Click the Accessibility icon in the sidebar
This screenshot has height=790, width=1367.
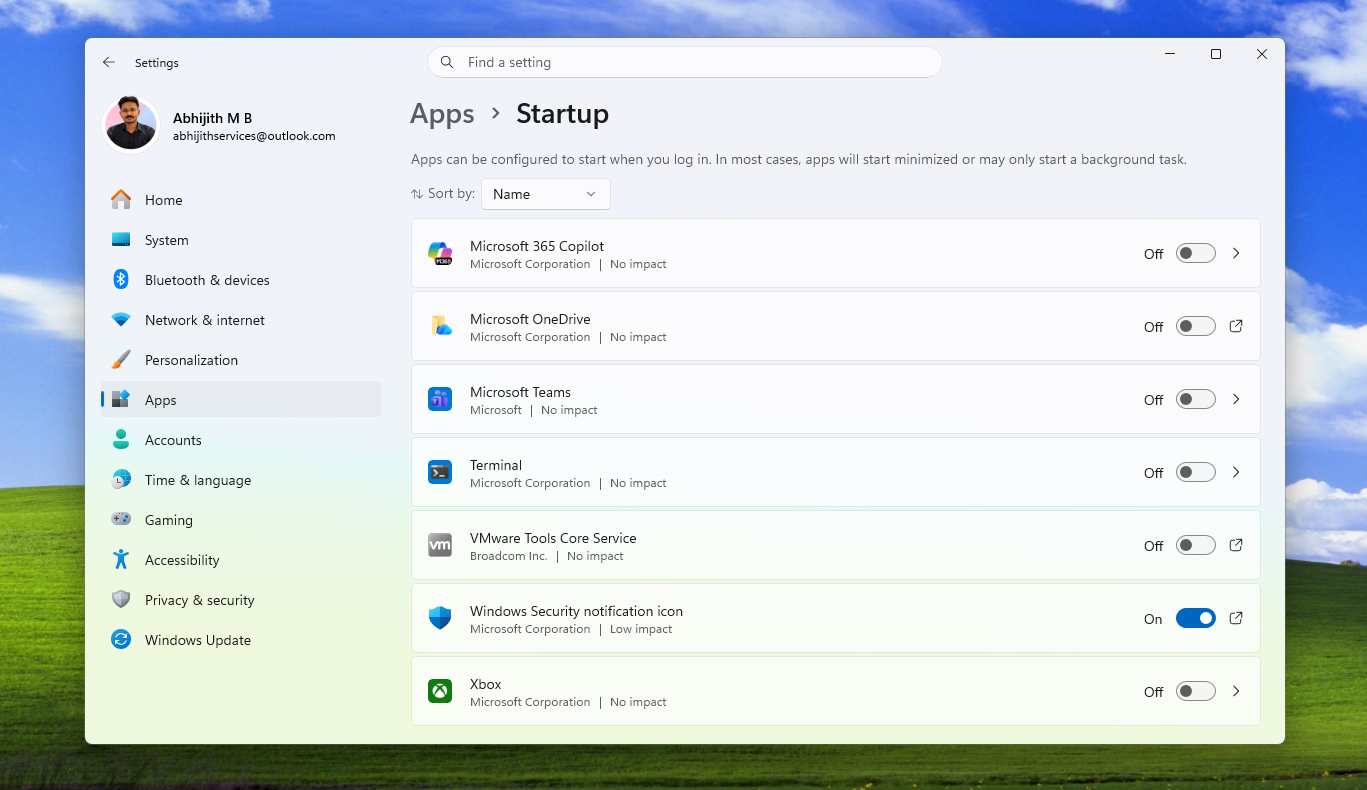pyautogui.click(x=120, y=559)
